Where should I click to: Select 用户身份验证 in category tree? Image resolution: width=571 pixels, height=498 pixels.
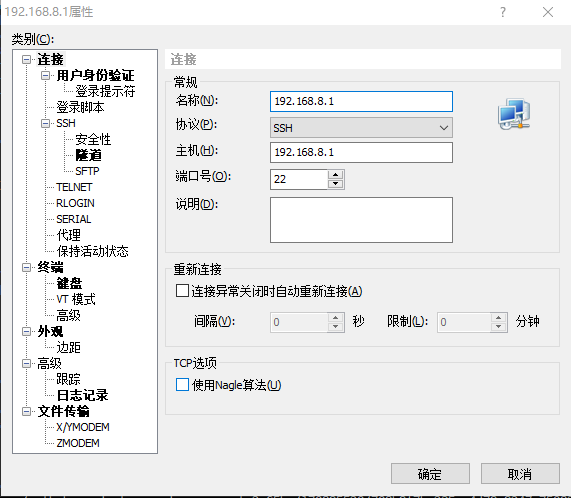95,75
